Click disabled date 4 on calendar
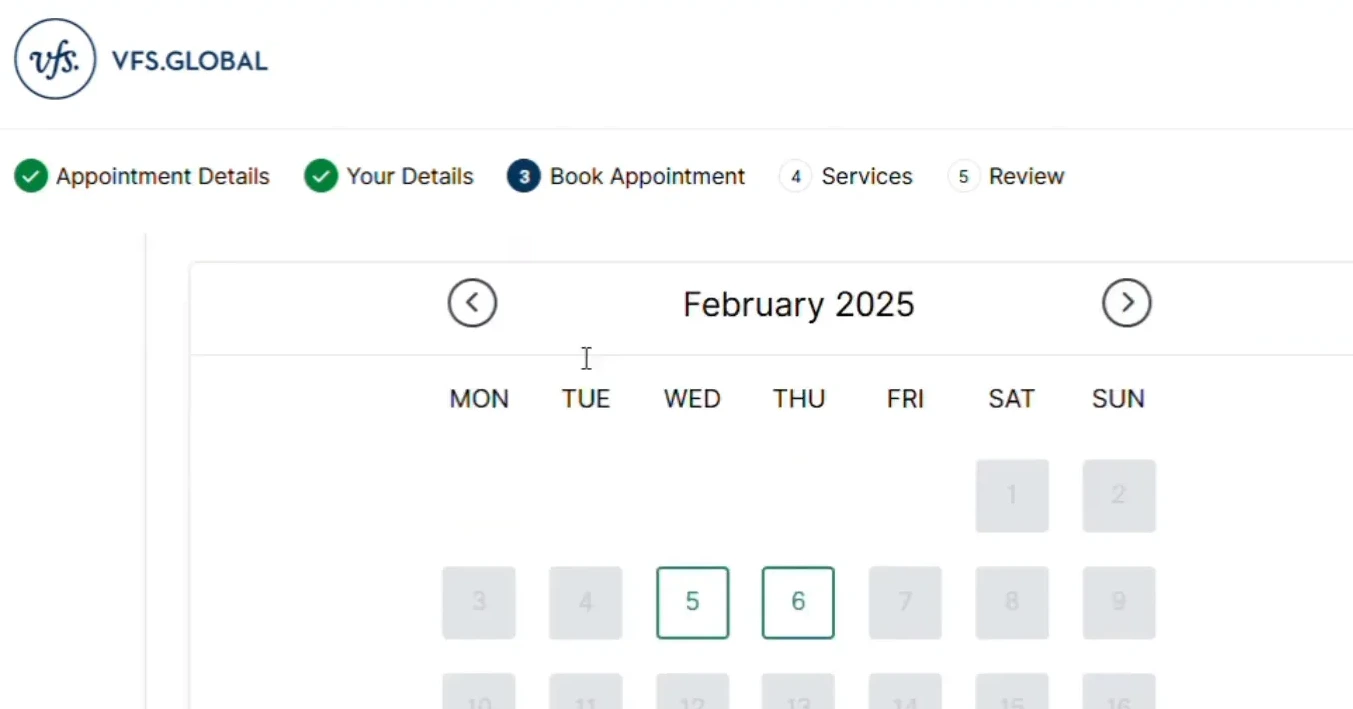1353x709 pixels. pos(586,602)
